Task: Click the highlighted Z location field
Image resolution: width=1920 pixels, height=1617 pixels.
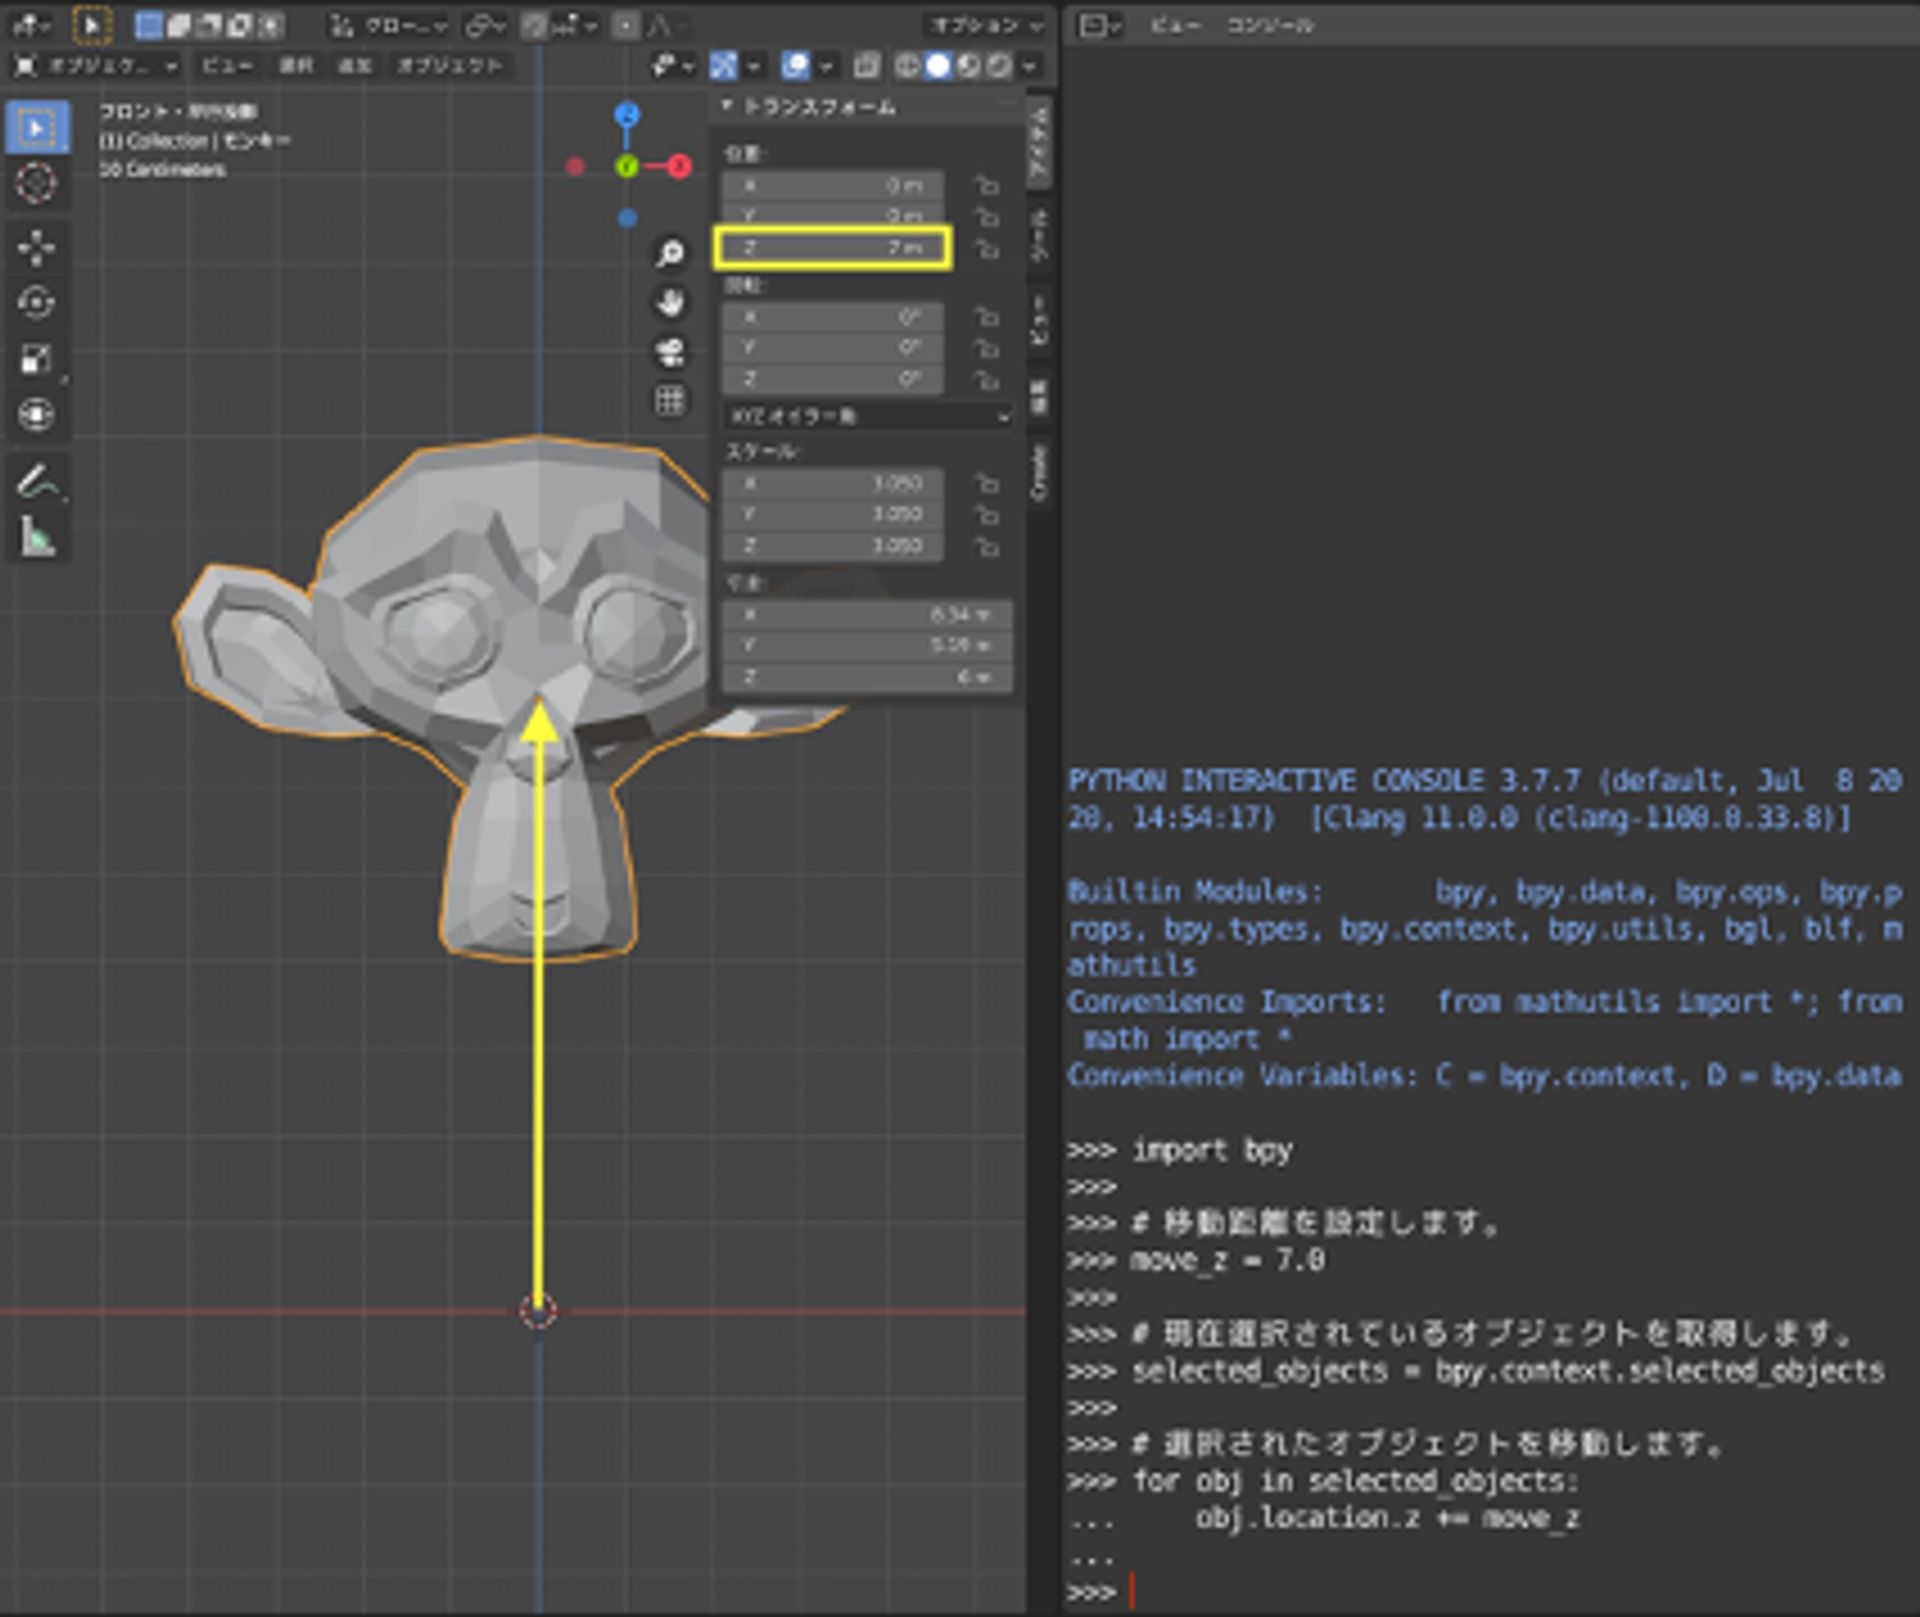Action: (x=832, y=249)
